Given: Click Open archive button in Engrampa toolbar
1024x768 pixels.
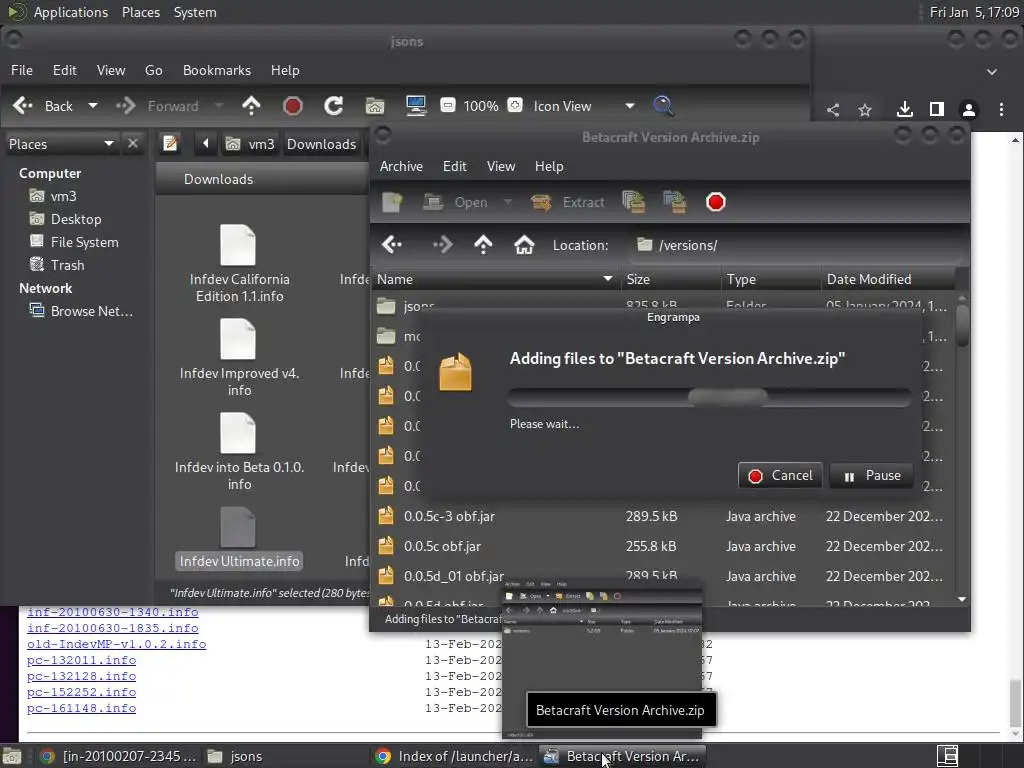Looking at the screenshot, I should click(x=455, y=202).
